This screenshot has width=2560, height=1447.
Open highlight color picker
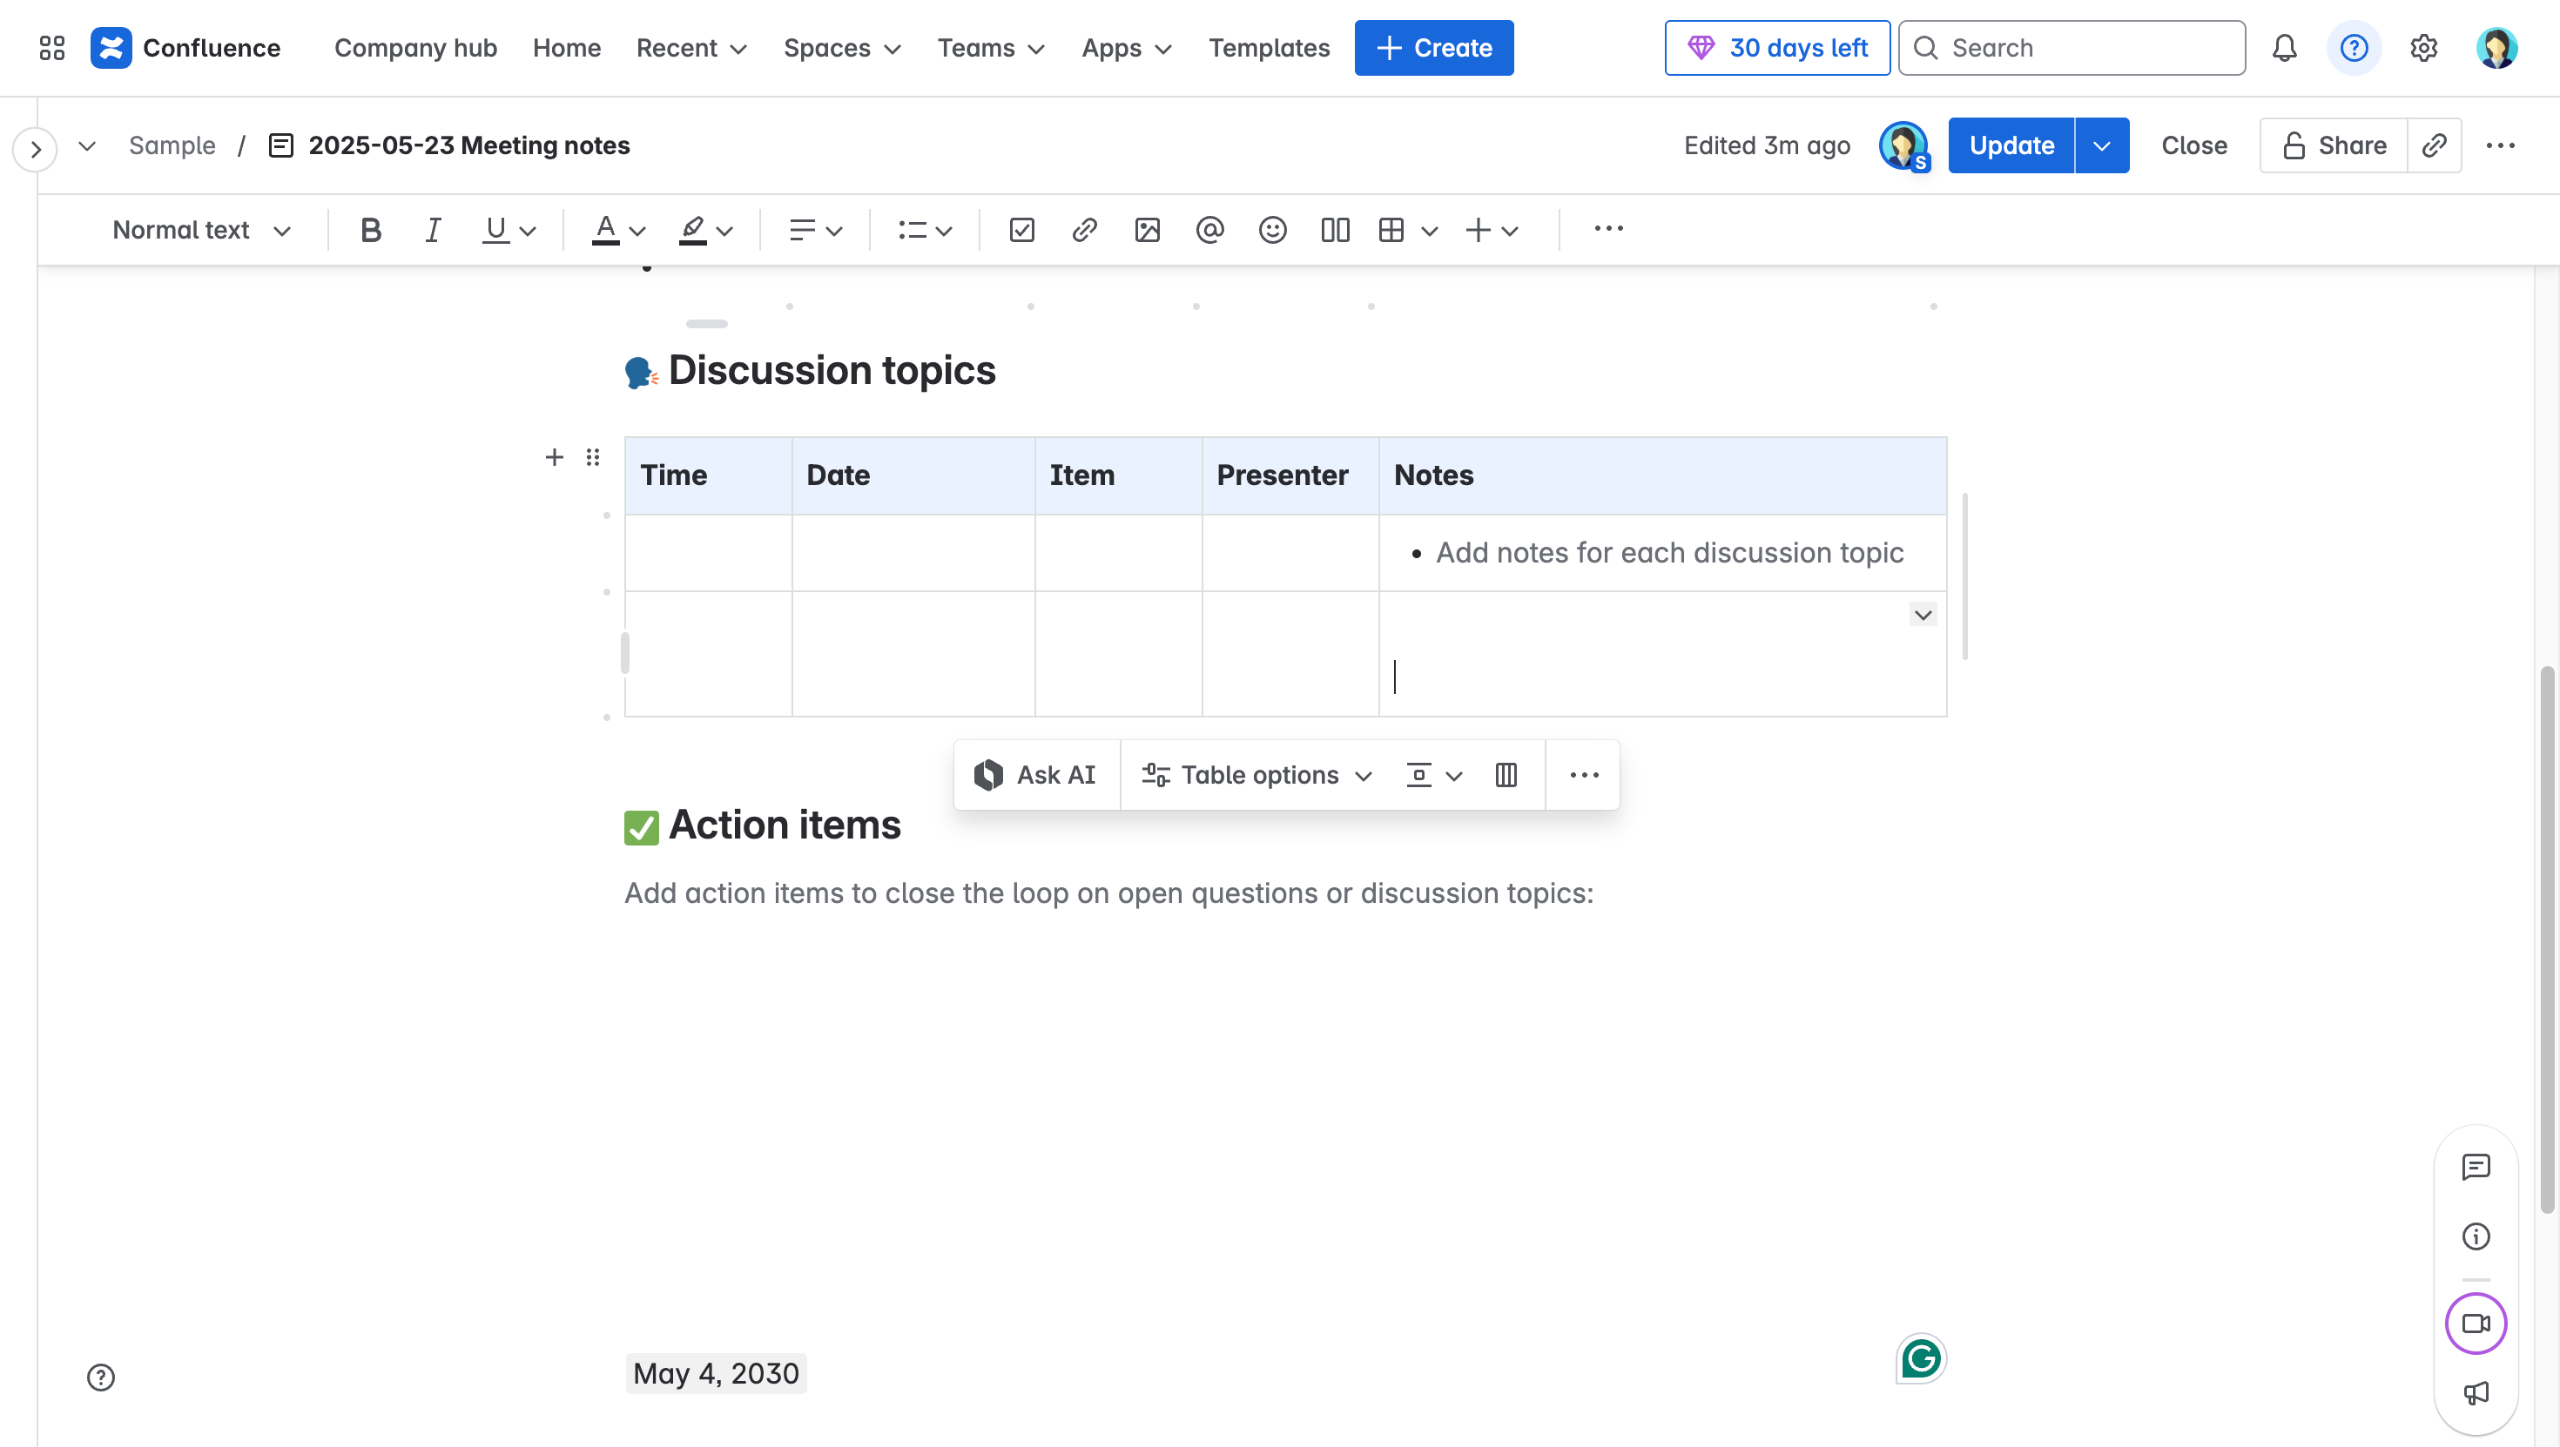(x=706, y=230)
